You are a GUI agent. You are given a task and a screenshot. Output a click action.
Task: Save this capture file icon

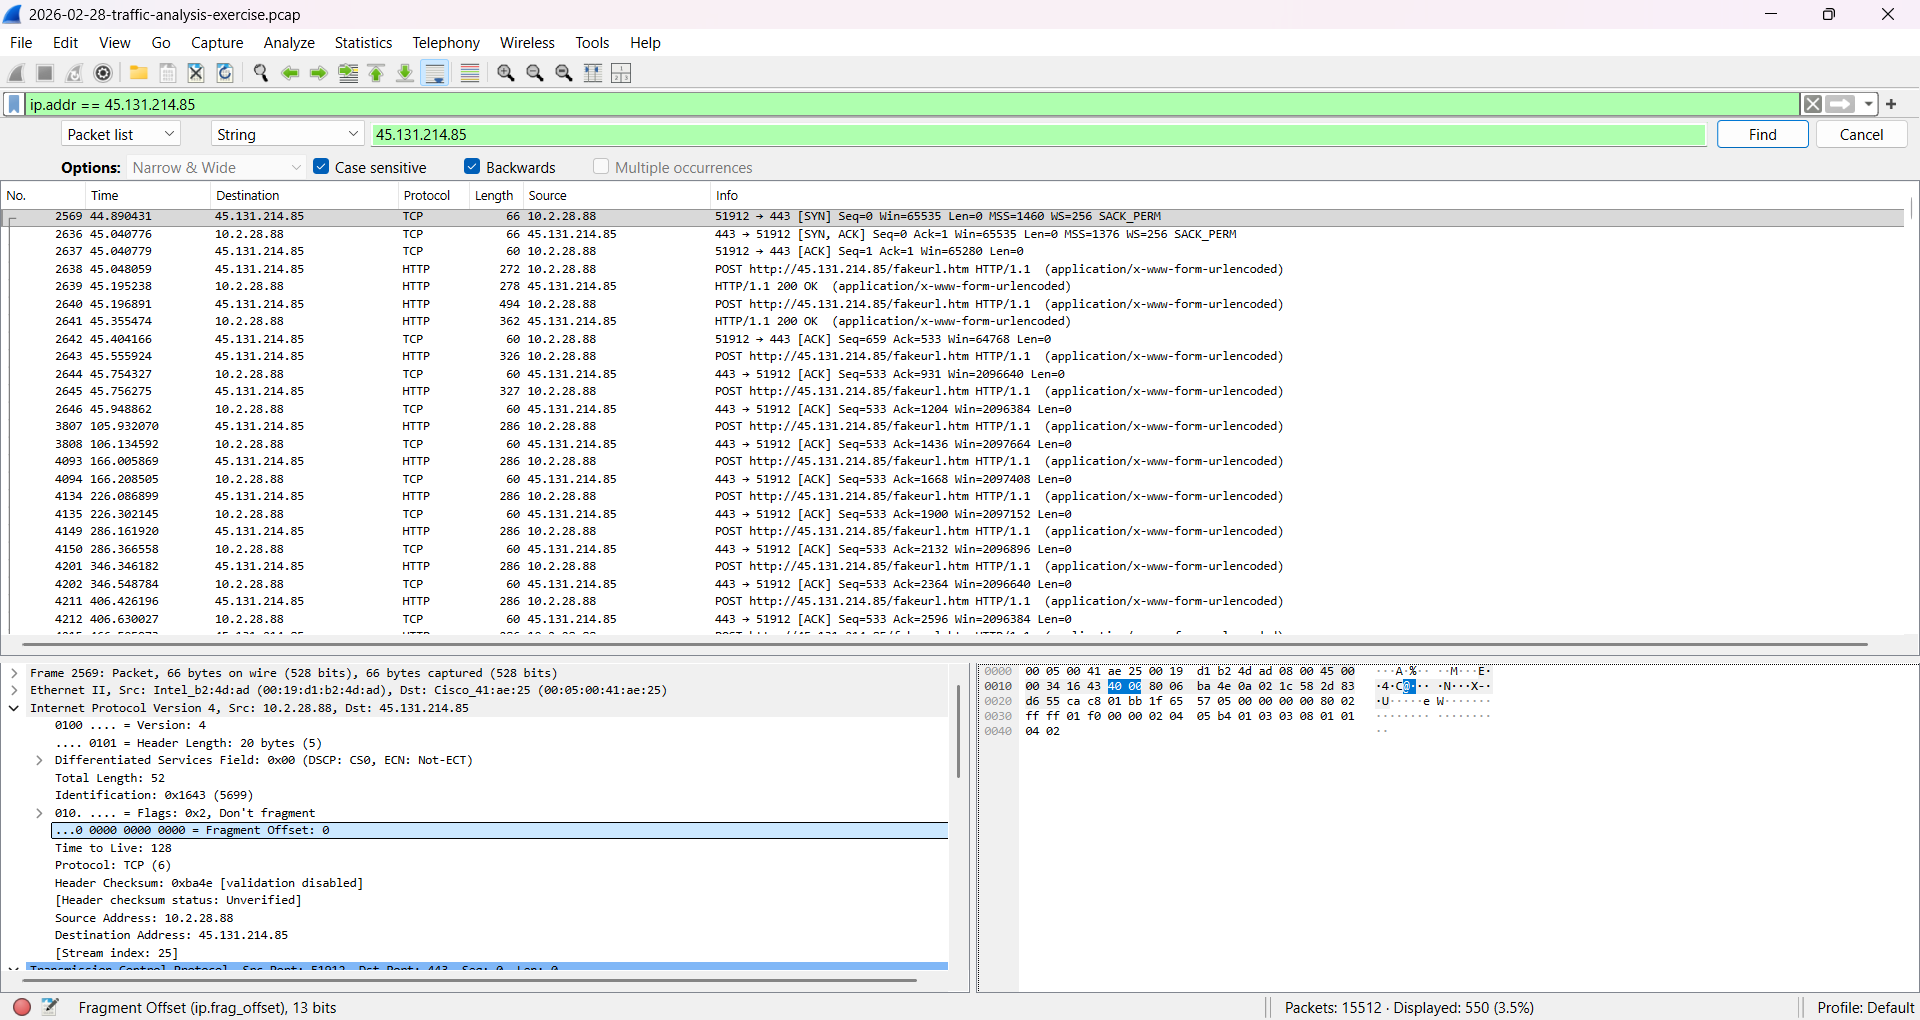(x=168, y=73)
